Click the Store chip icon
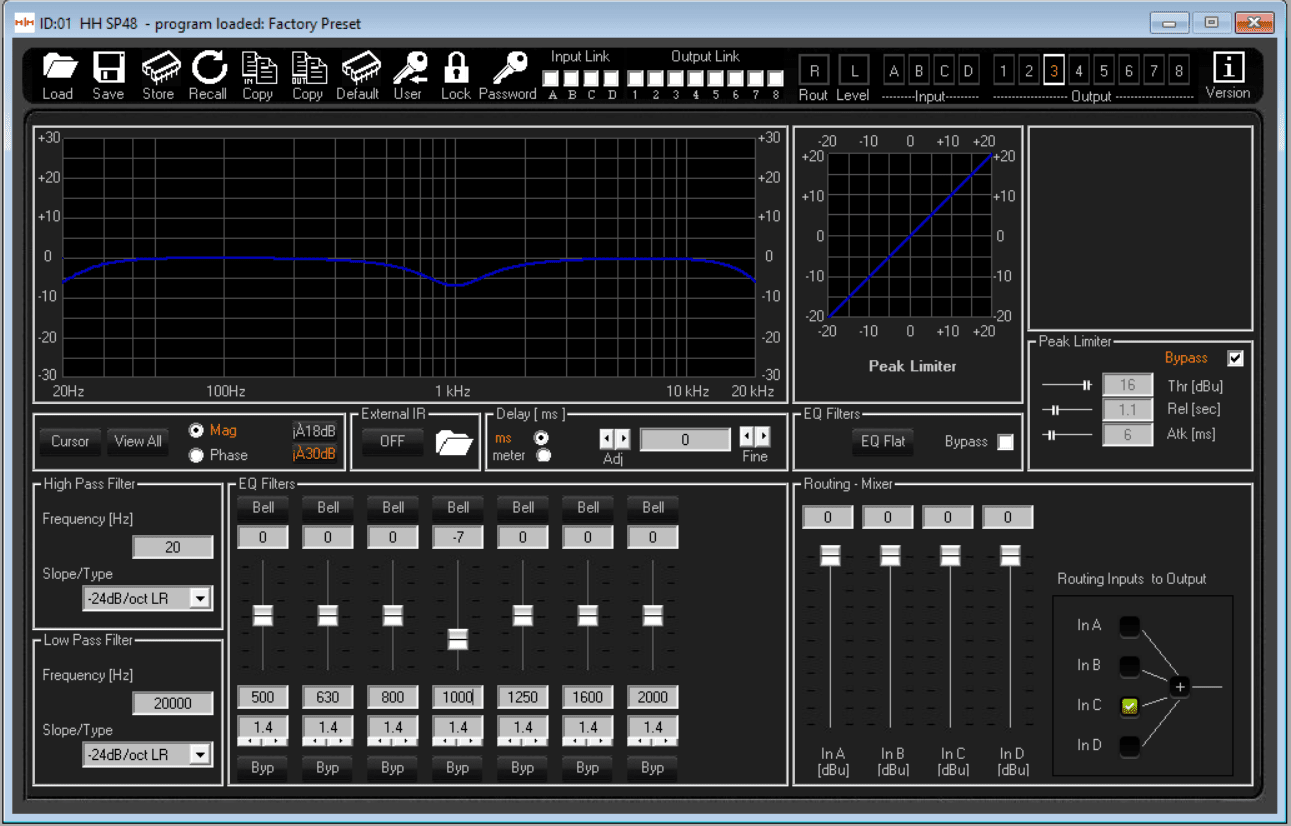The image size is (1291, 826). (x=158, y=68)
